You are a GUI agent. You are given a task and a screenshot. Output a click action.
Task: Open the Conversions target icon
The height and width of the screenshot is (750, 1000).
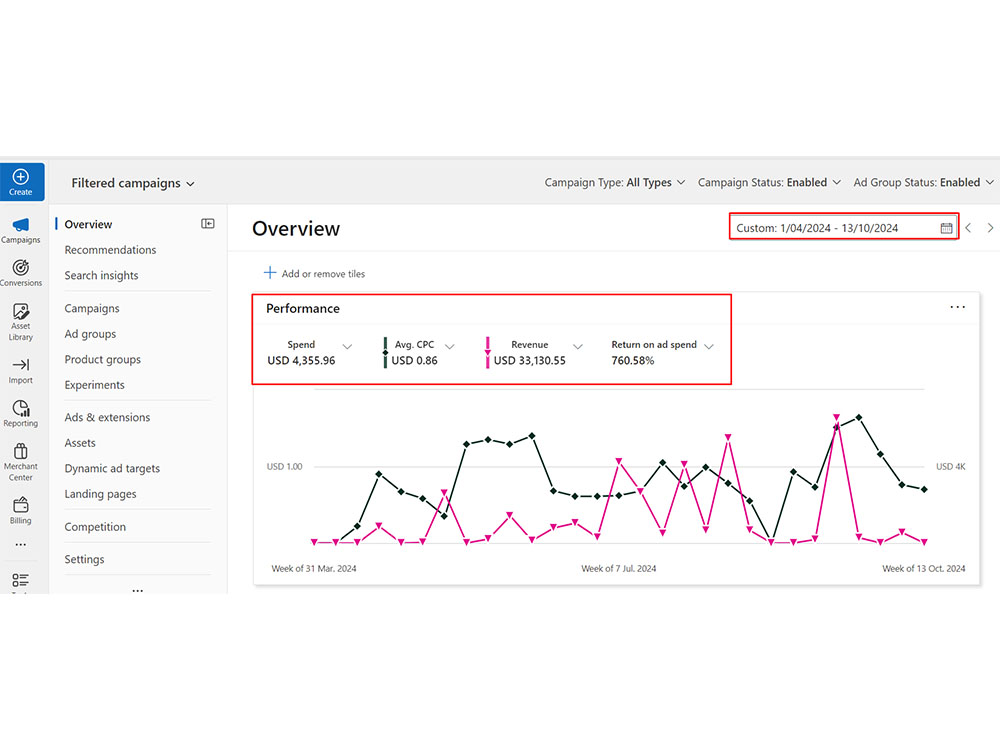pyautogui.click(x=20, y=267)
